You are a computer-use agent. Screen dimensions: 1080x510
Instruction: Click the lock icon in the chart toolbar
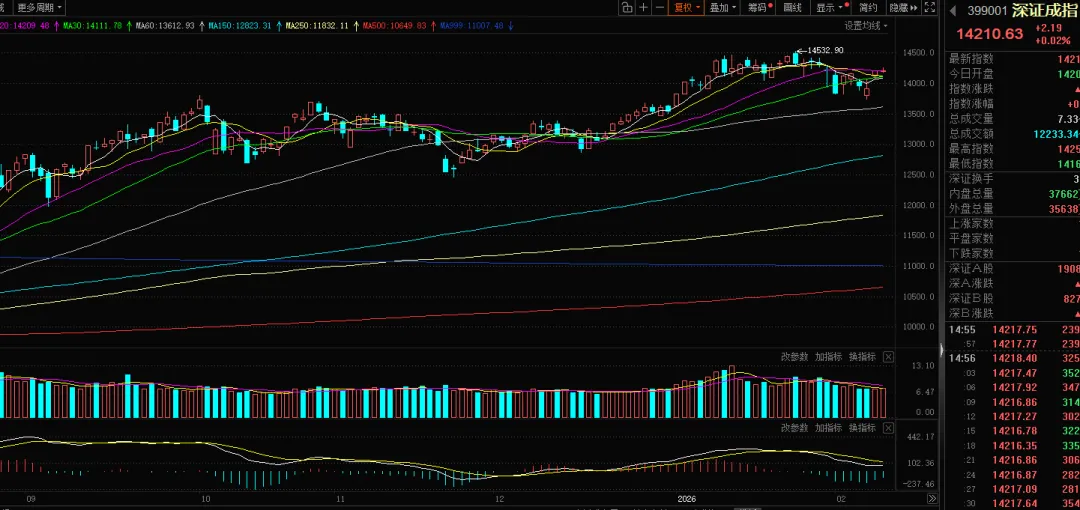(x=626, y=8)
